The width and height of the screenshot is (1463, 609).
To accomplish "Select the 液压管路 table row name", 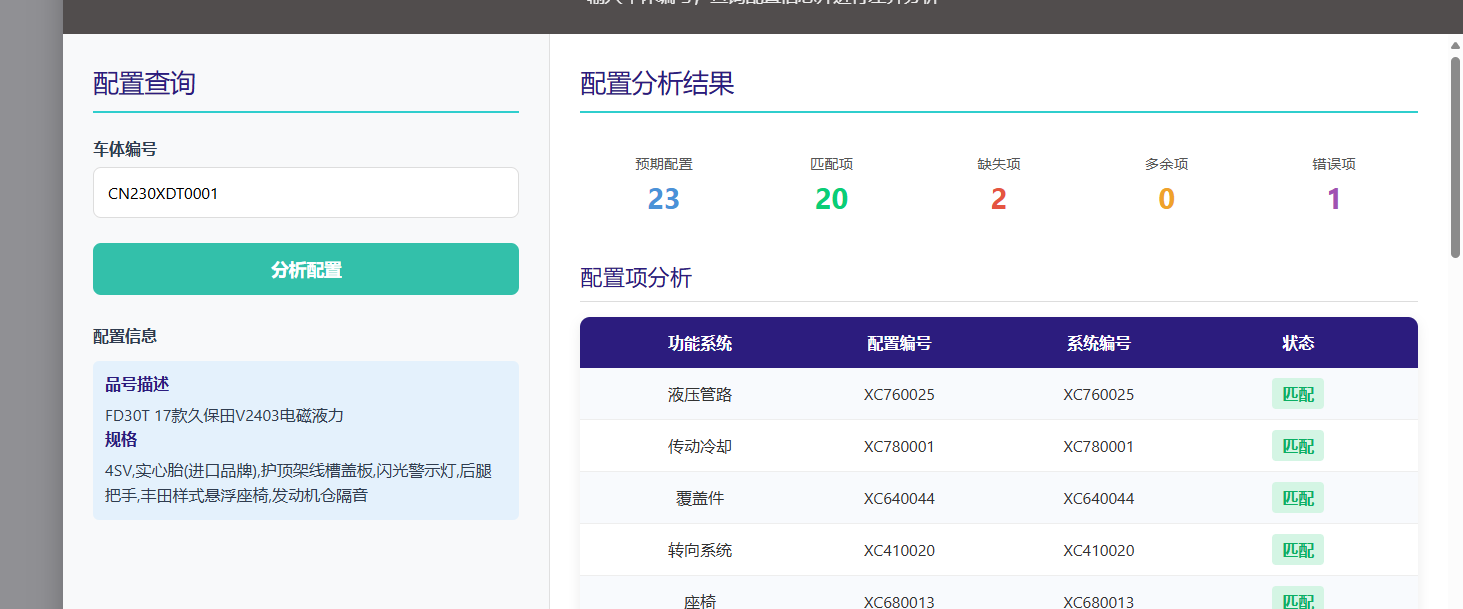I will [700, 394].
